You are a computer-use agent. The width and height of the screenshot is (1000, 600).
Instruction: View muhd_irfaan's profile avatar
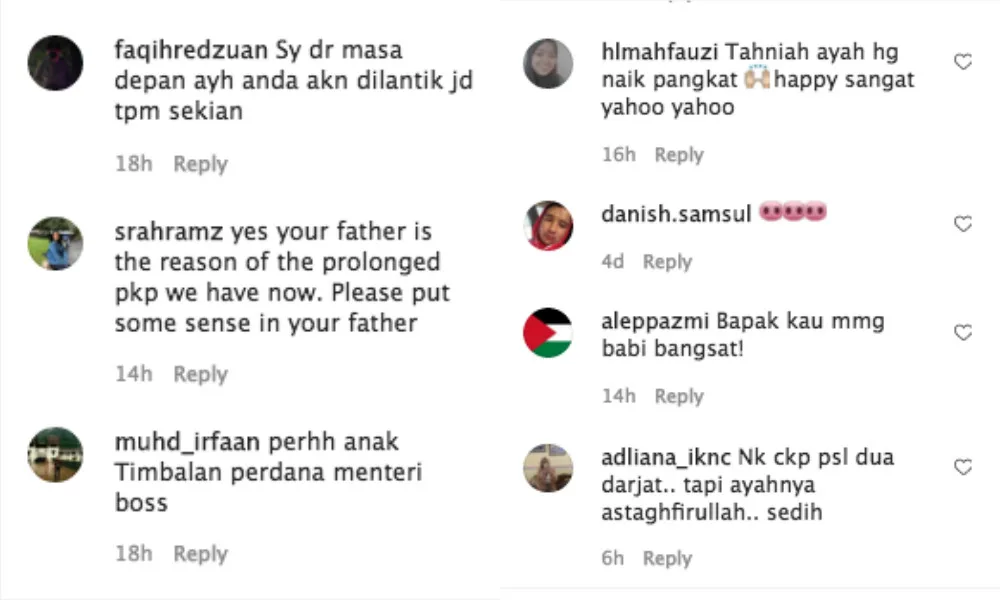(55, 455)
